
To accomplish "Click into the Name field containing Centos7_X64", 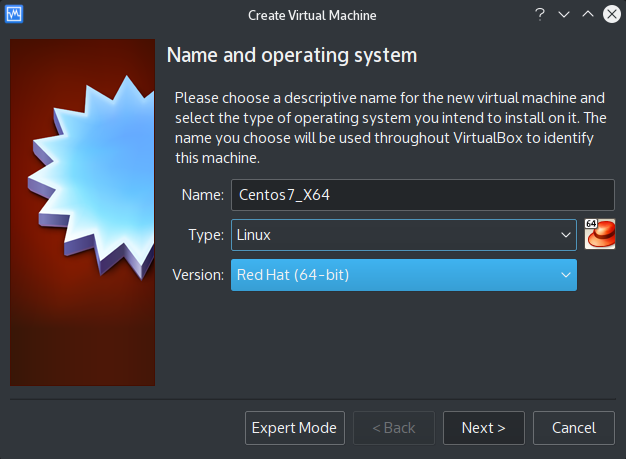I will (422, 195).
